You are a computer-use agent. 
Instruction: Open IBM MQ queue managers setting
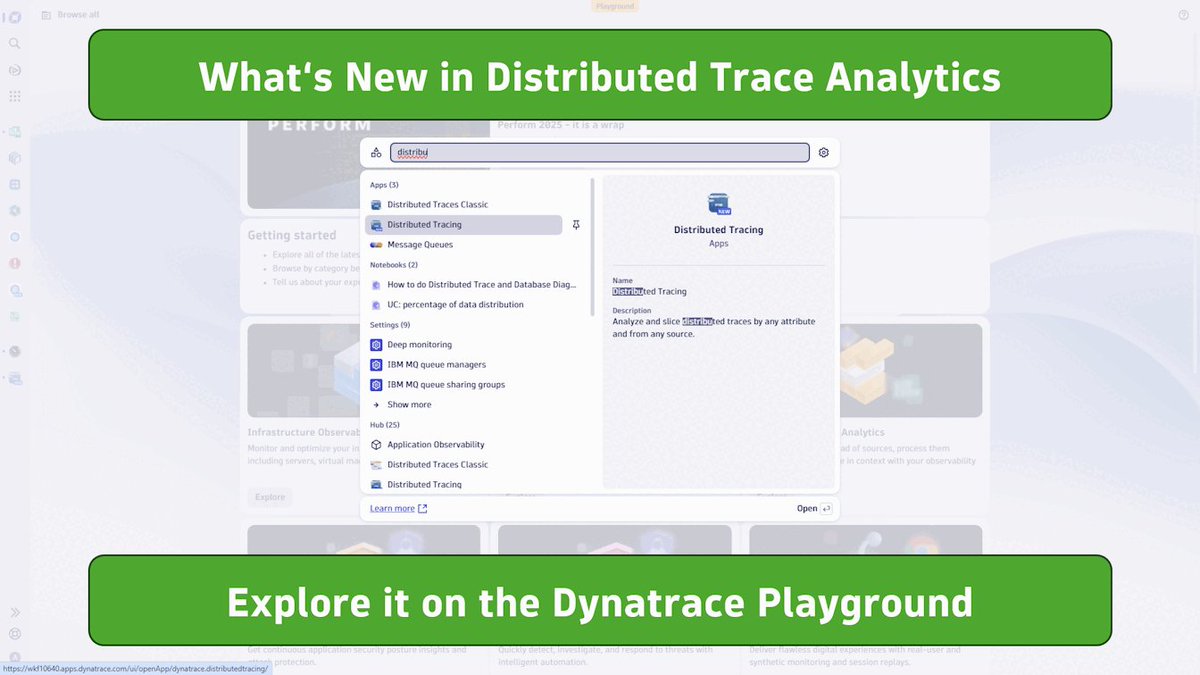(437, 364)
